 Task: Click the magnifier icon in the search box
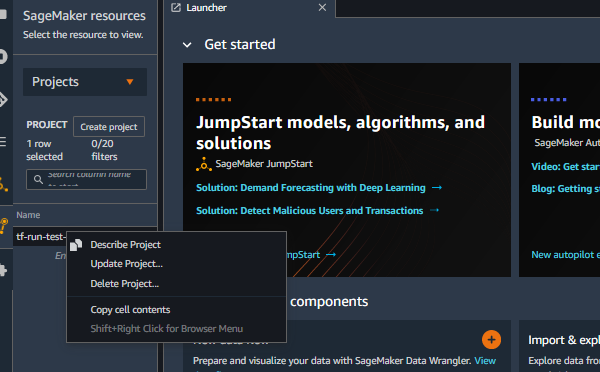coord(38,179)
